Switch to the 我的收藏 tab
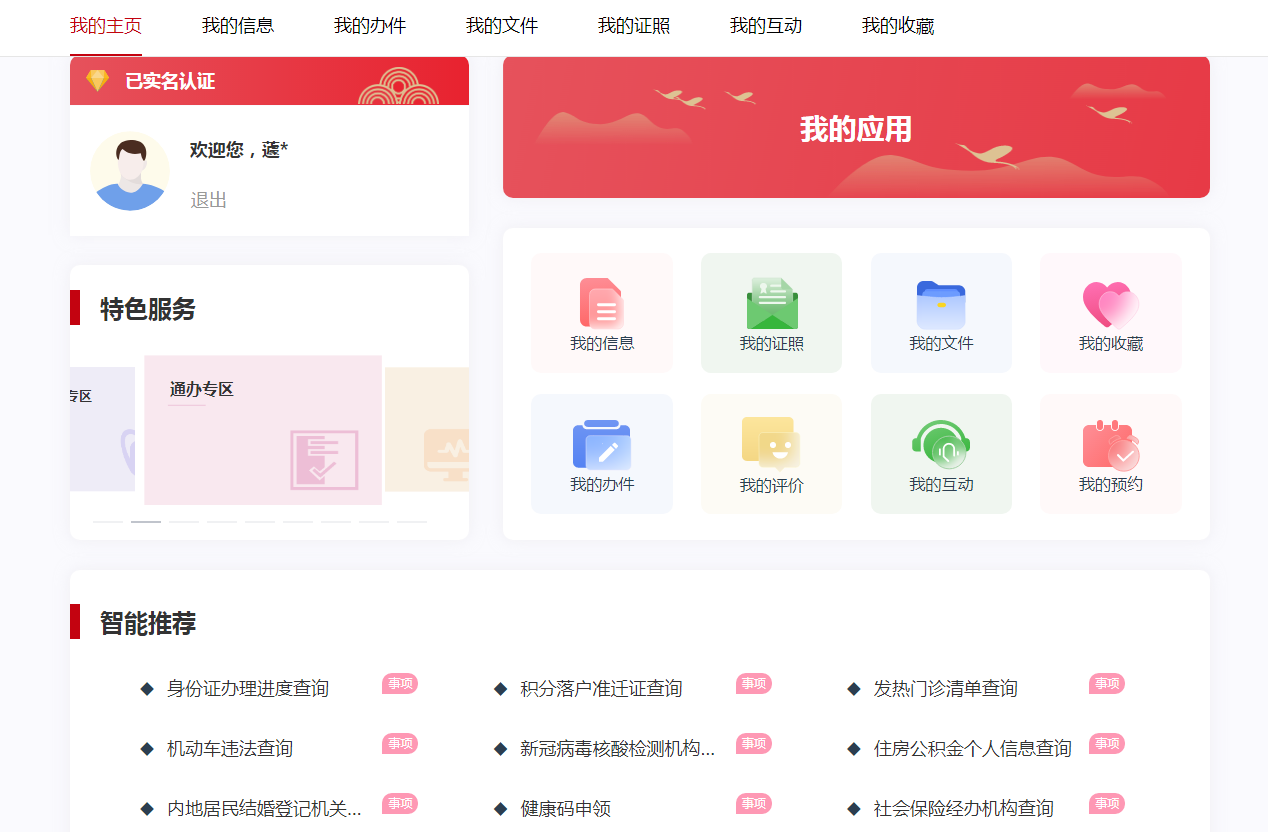The height and width of the screenshot is (832, 1268). [x=898, y=26]
